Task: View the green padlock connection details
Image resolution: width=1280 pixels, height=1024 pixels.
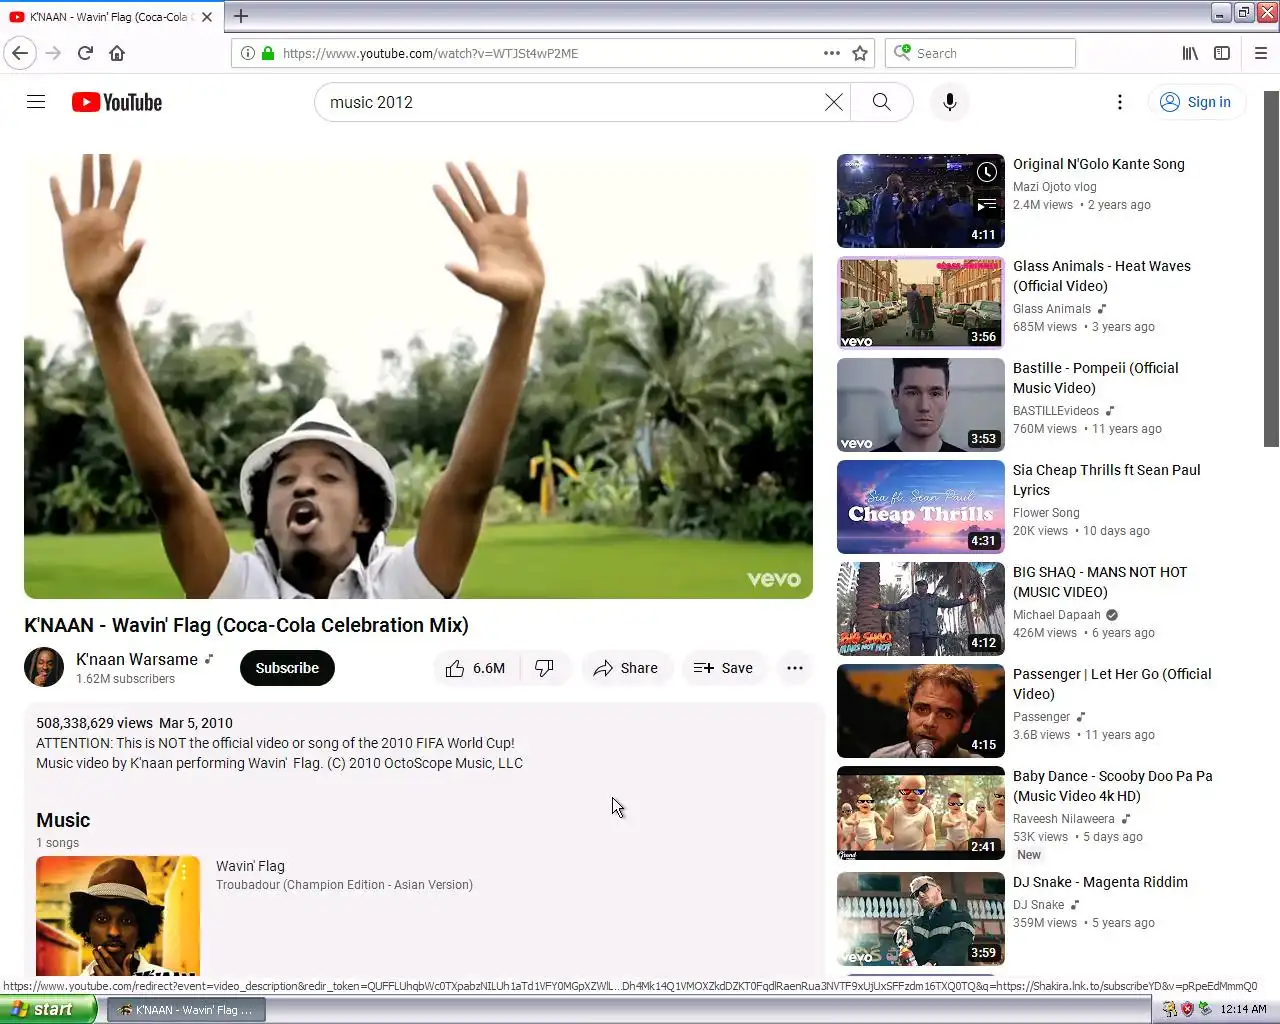Action: coord(268,53)
